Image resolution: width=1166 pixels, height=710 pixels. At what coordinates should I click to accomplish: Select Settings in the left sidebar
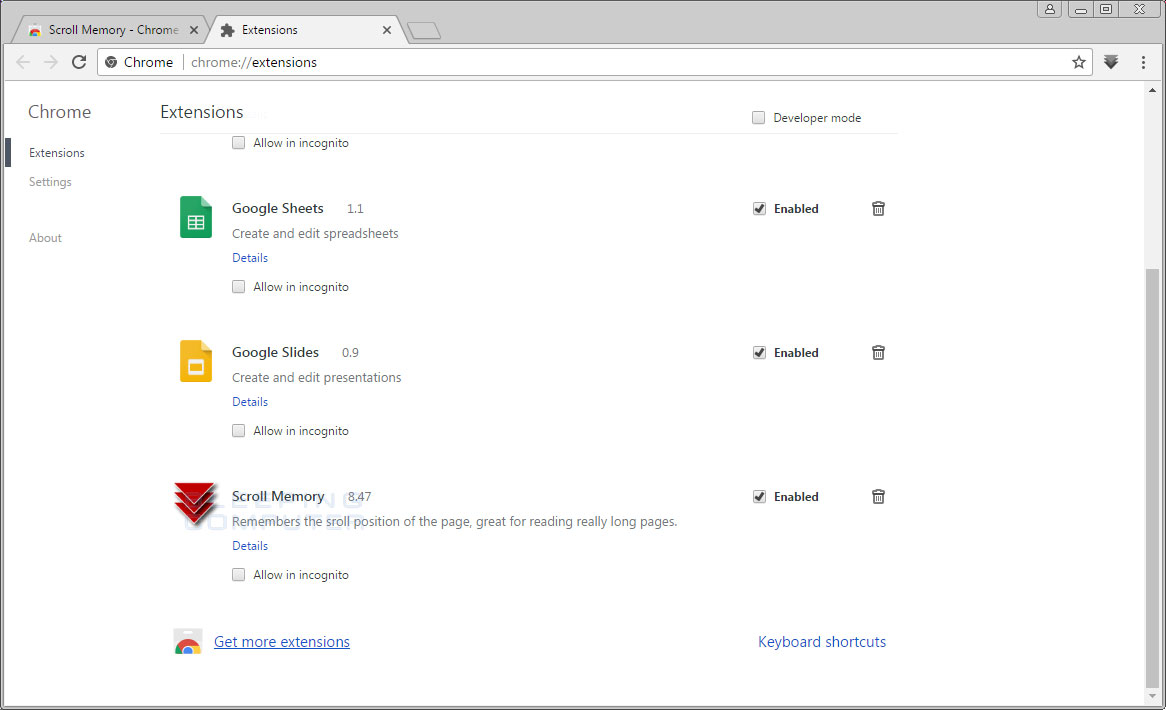pyautogui.click(x=50, y=181)
